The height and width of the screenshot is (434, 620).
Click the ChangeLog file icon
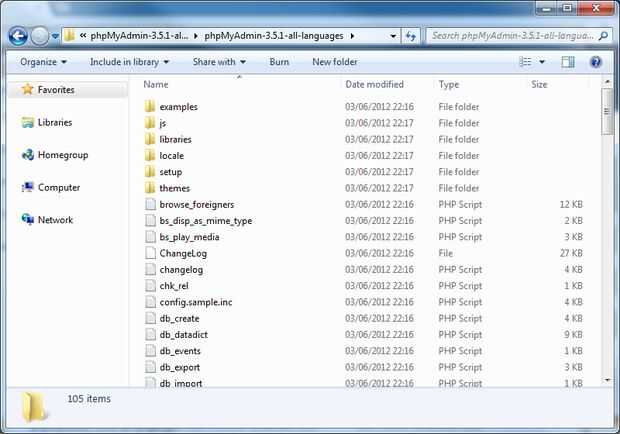pos(150,253)
